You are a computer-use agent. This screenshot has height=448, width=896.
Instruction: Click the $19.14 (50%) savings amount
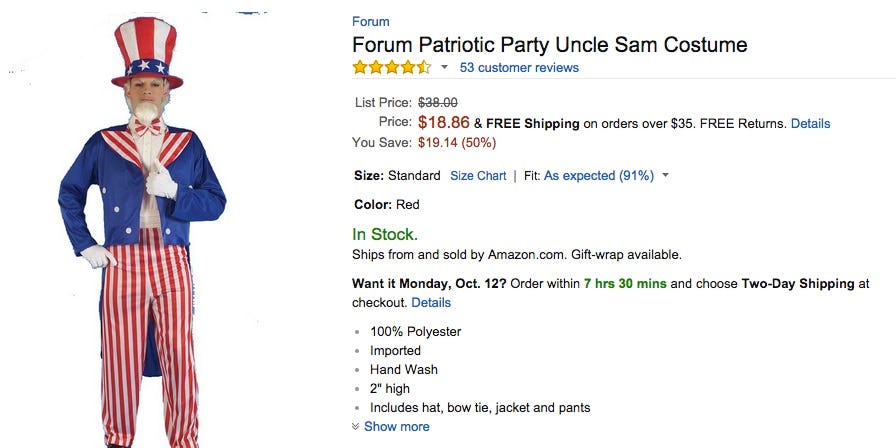pos(456,143)
